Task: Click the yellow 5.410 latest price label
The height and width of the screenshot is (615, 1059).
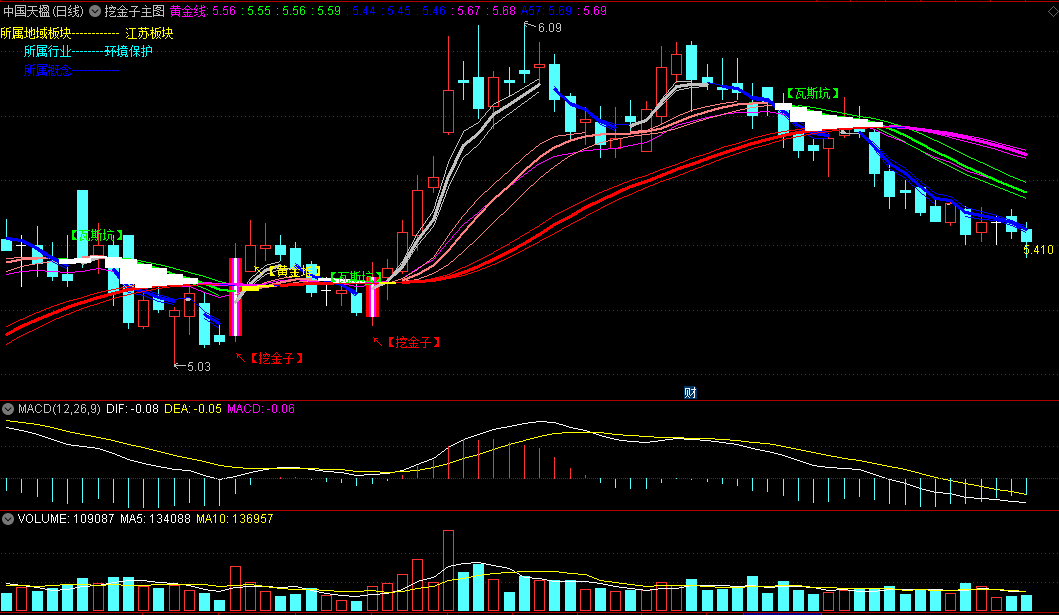Action: pyautogui.click(x=1038, y=250)
